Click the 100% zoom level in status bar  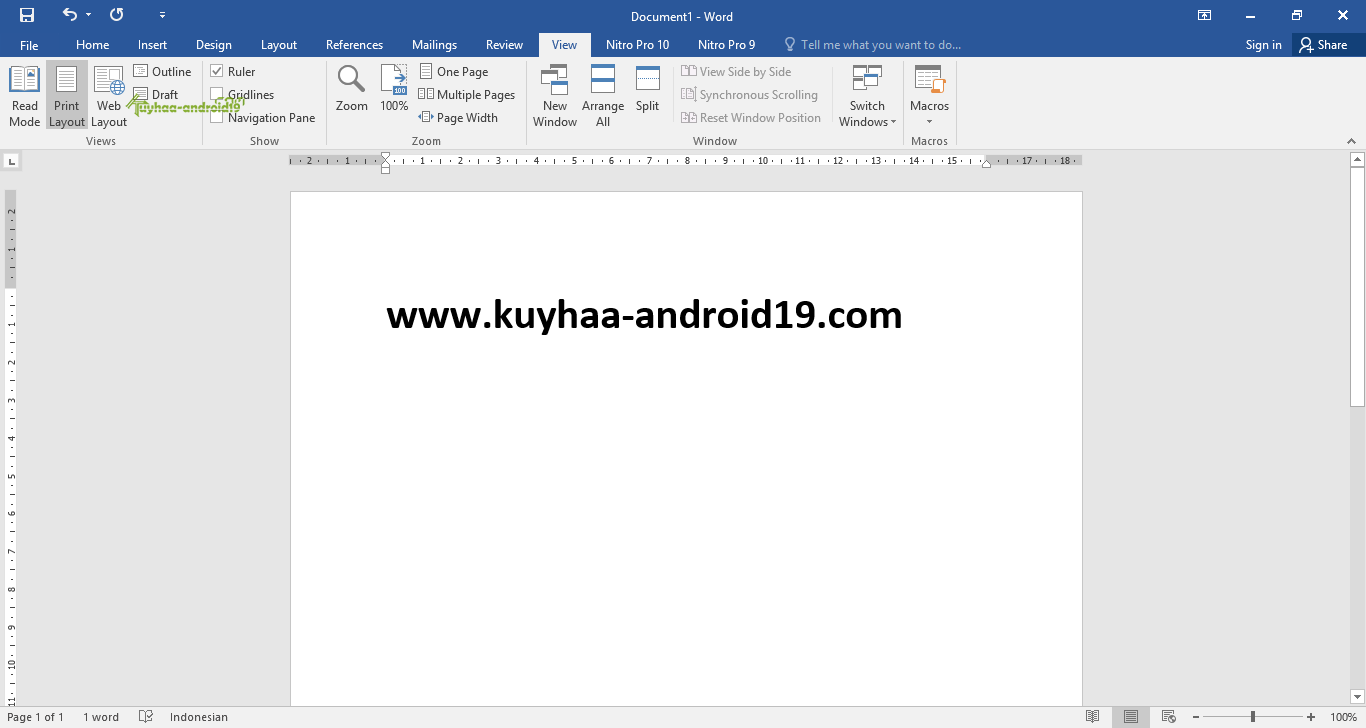click(1343, 717)
